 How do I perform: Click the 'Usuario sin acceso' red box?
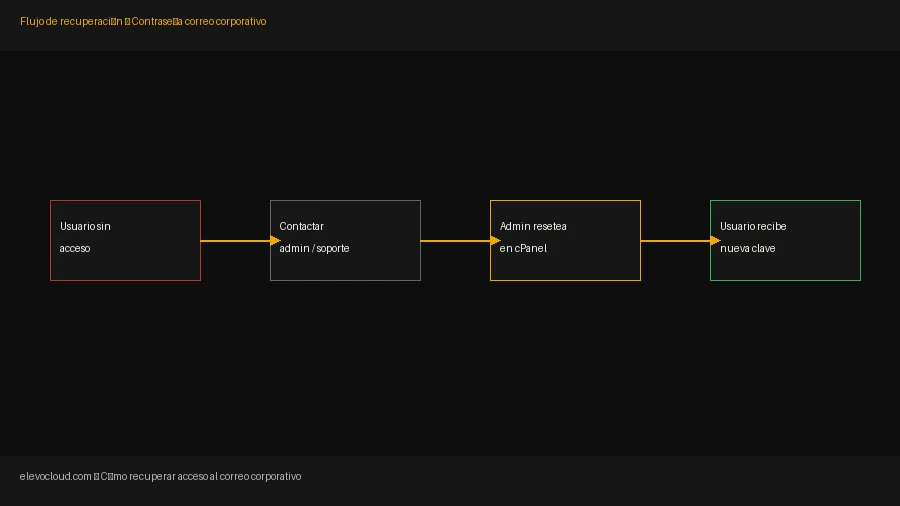(125, 240)
